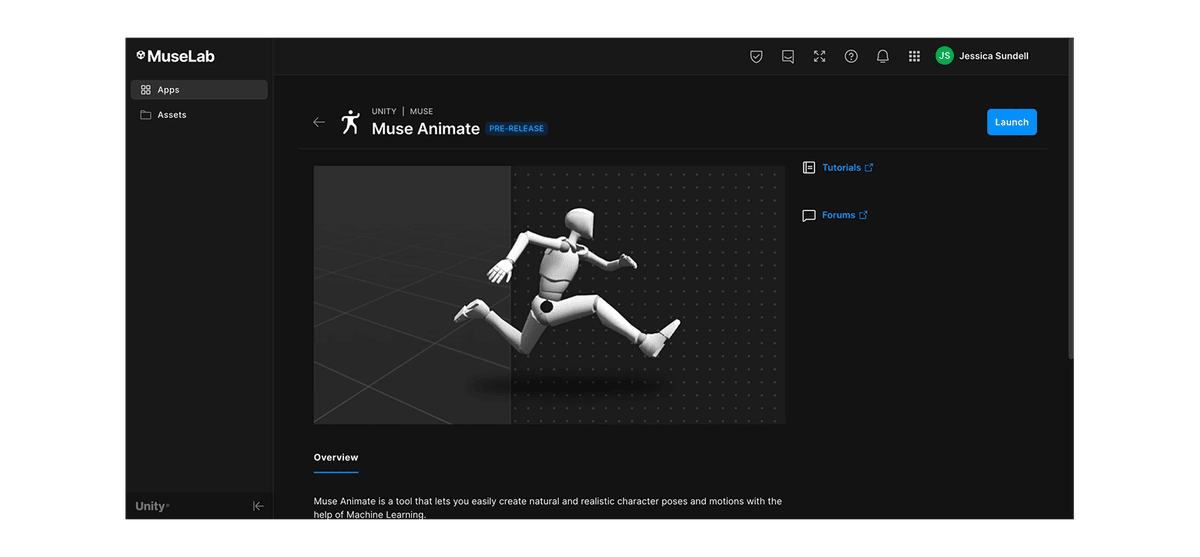Click the shield check icon in header
1200x557 pixels.
756,56
